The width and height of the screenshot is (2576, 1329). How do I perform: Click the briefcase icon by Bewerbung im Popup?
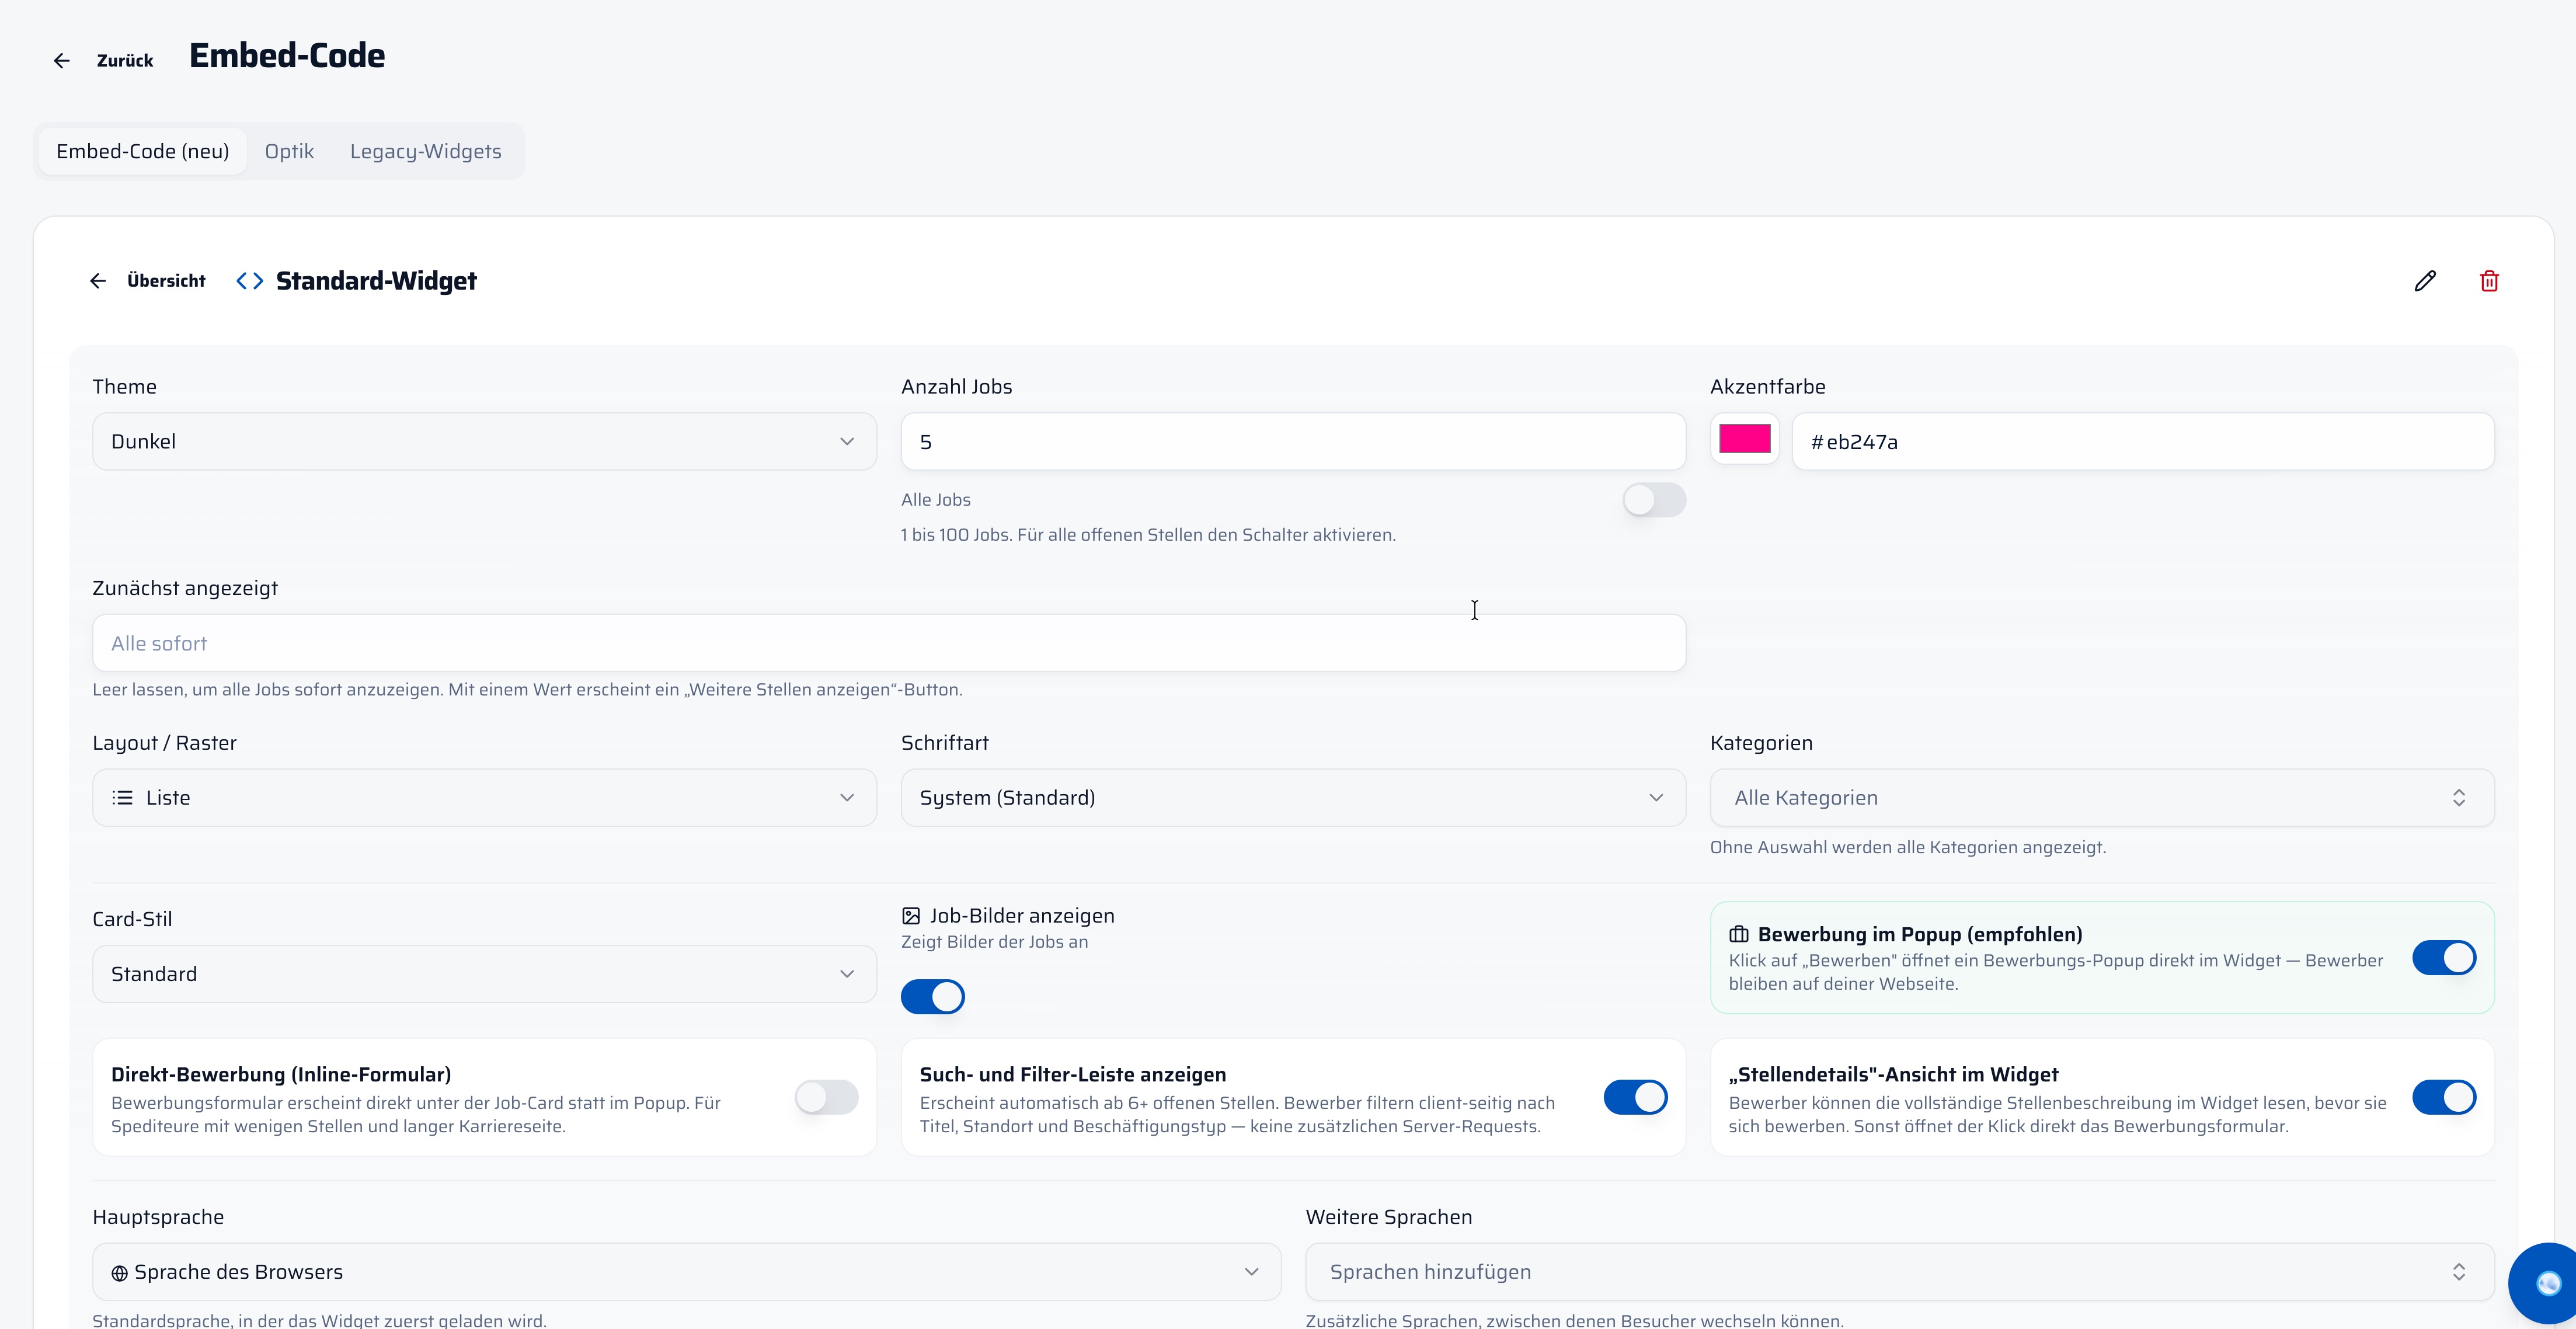(1739, 934)
